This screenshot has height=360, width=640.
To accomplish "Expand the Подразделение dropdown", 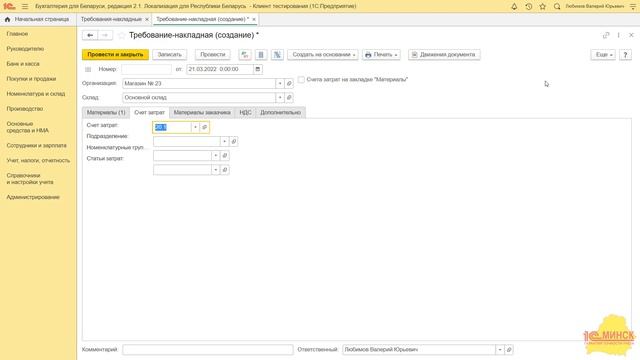I will click(224, 142).
